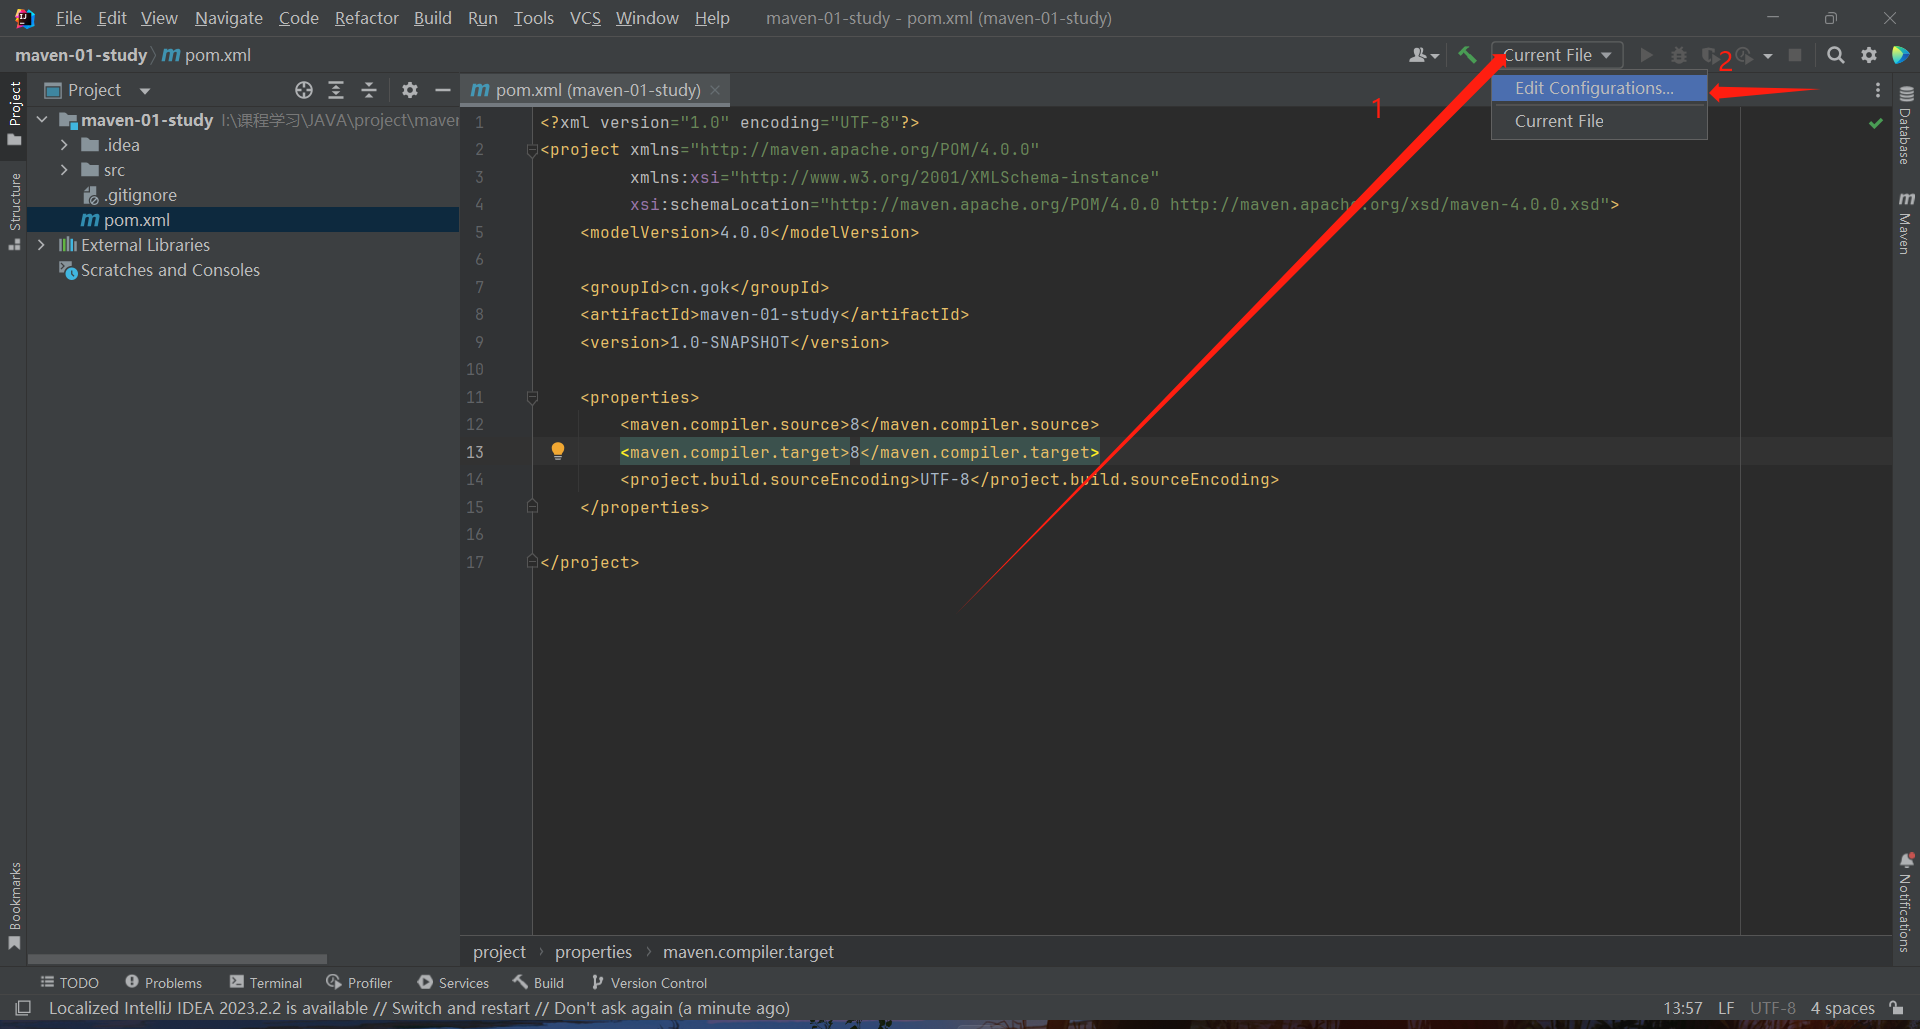Screen dimensions: 1920x1029
Task: Click the UTF-8 encoding indicator
Action: click(x=1773, y=1008)
